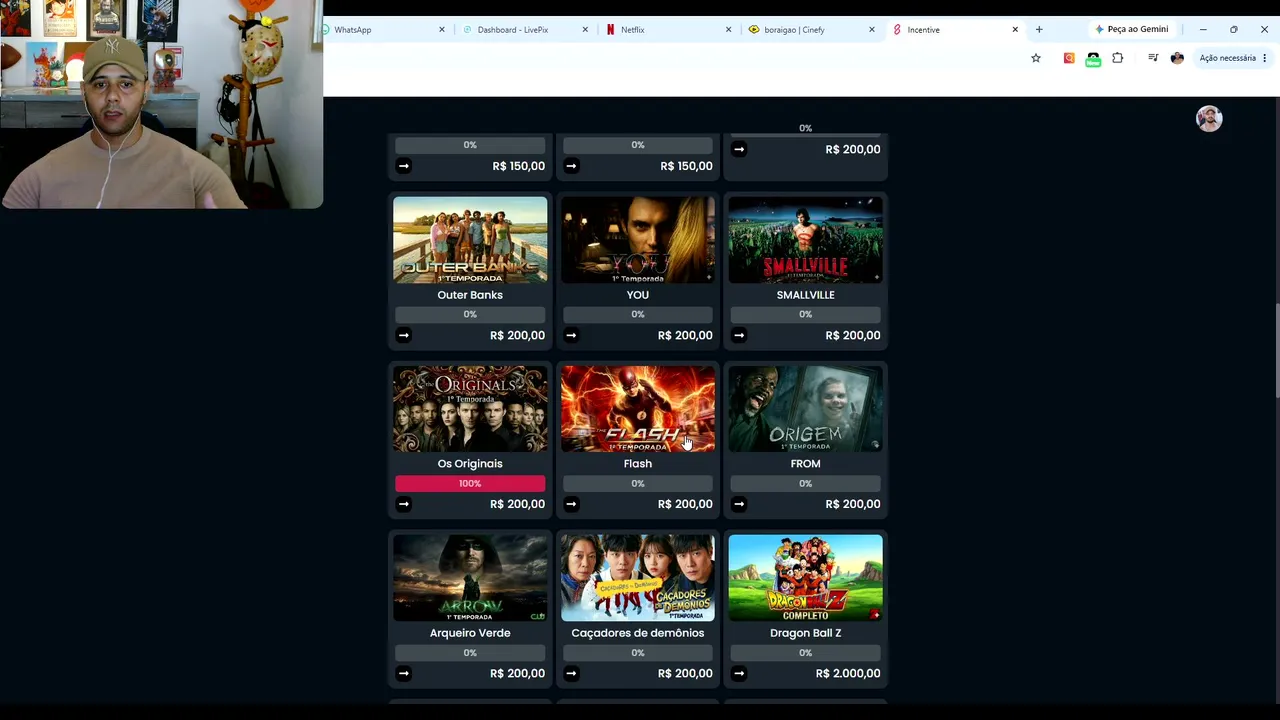Open the red magnifier search extension
Image resolution: width=1280 pixels, height=720 pixels.
pos(1069,58)
